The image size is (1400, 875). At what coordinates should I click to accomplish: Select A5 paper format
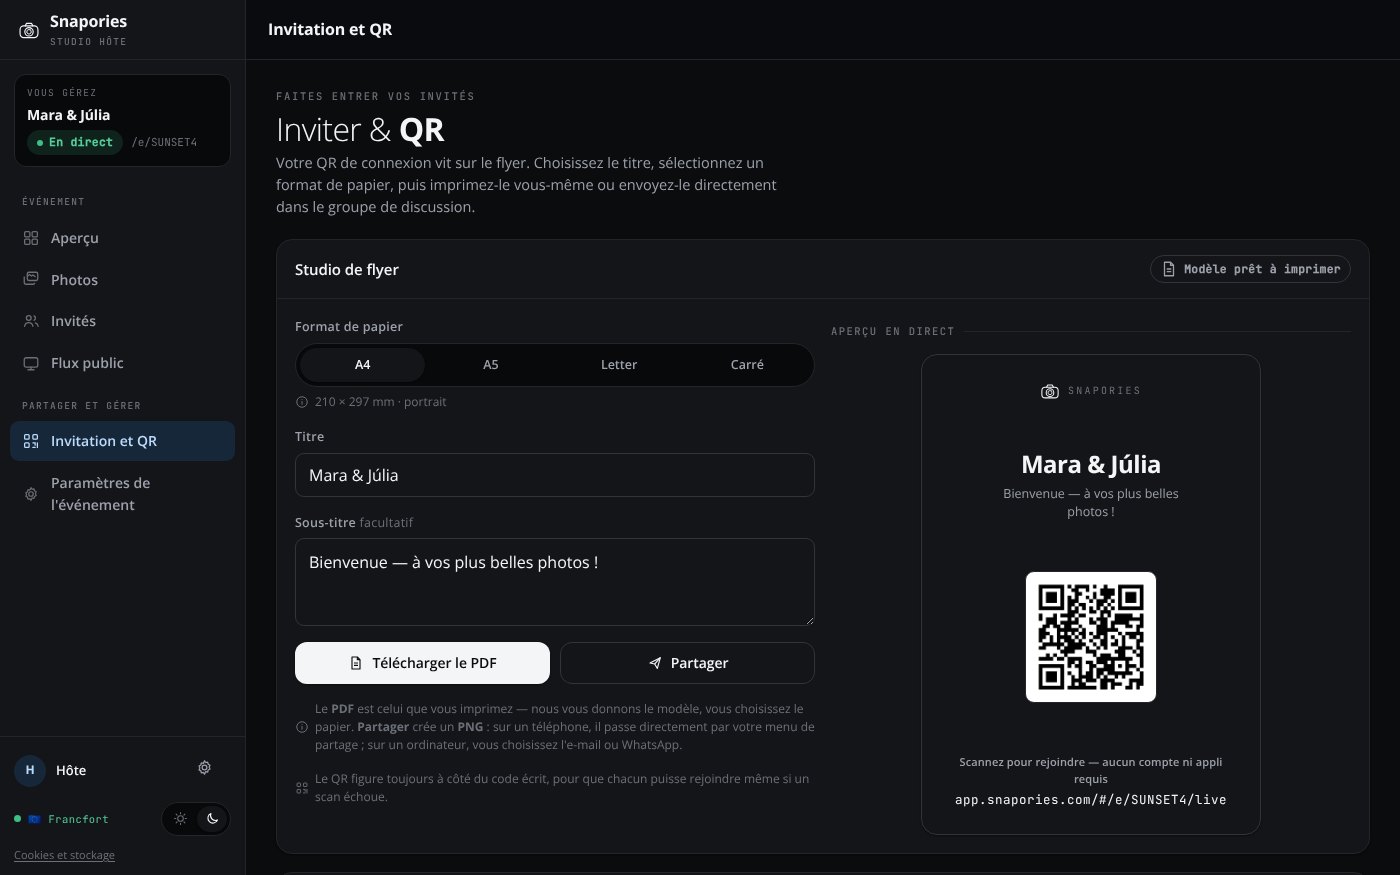(491, 365)
